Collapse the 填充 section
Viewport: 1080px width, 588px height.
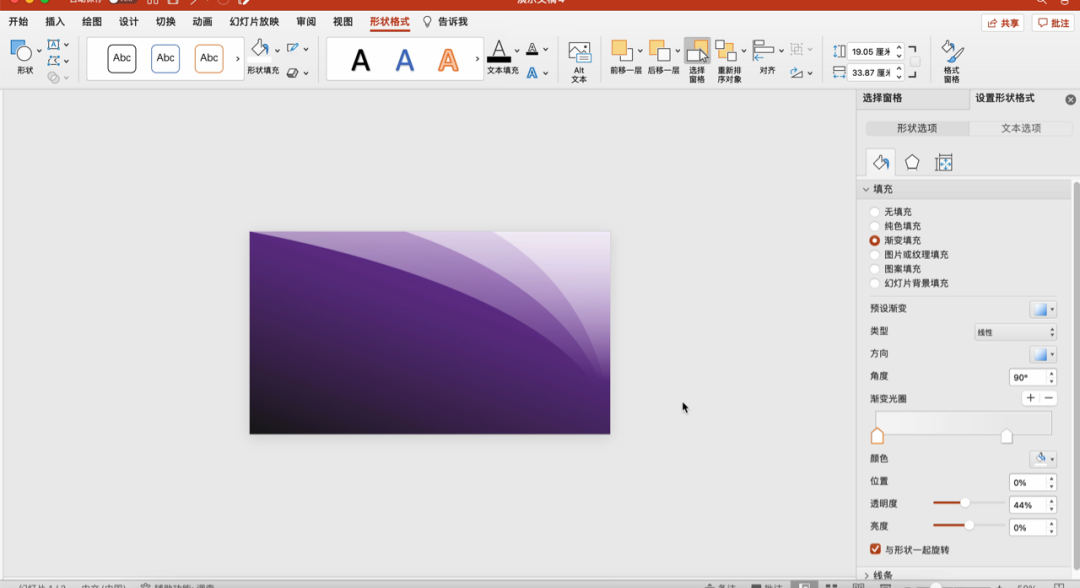tap(866, 189)
